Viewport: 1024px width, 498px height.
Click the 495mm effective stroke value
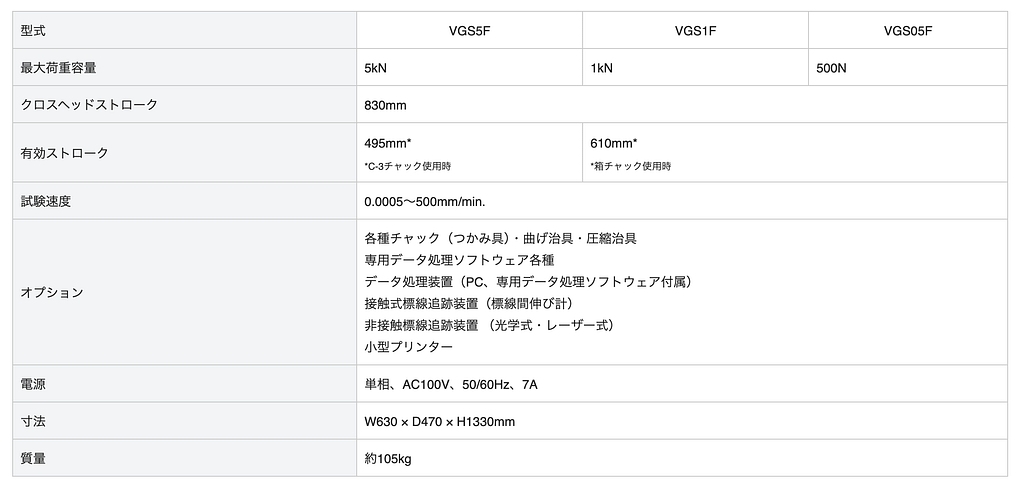tap(389, 143)
